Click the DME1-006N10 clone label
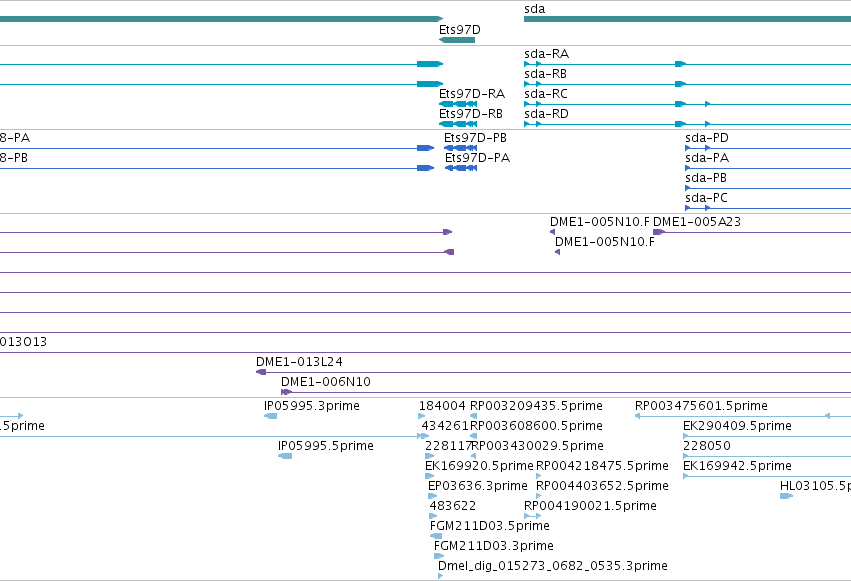This screenshot has width=851, height=581. coord(326,382)
